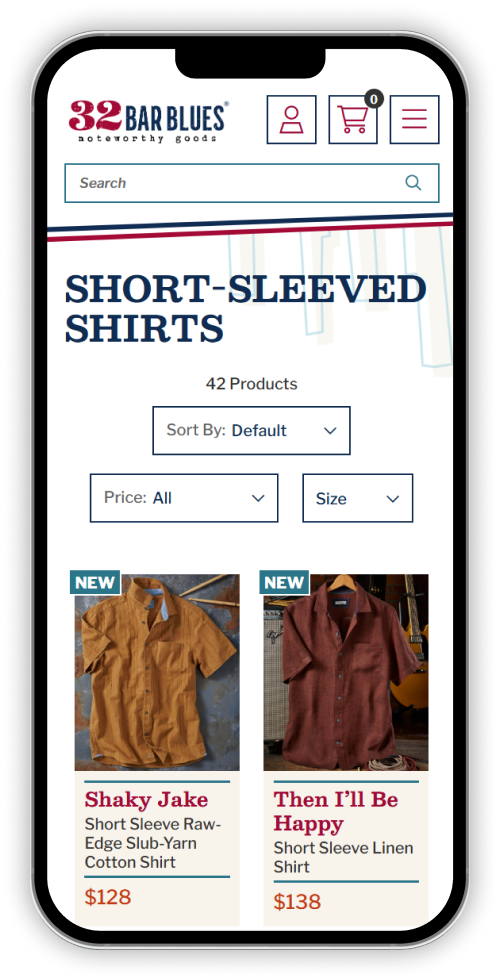The height and width of the screenshot is (980, 500).
Task: Open the Size filter dropdown
Action: [358, 498]
